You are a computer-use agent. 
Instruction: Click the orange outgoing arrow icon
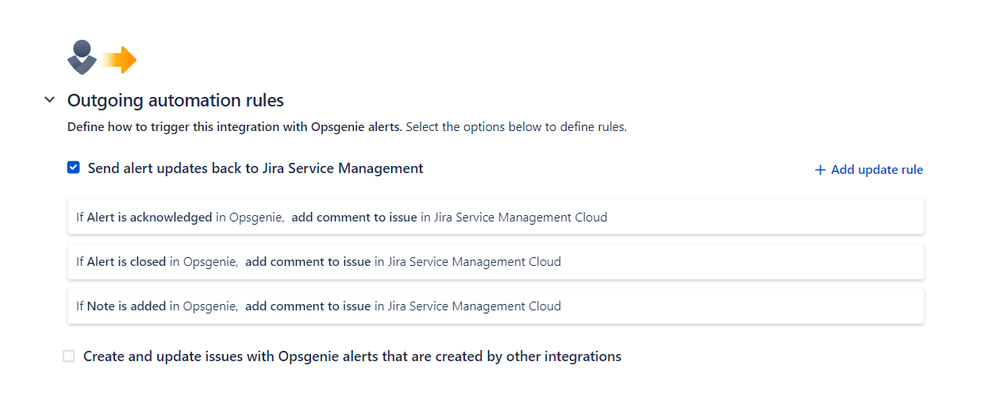[x=120, y=60]
